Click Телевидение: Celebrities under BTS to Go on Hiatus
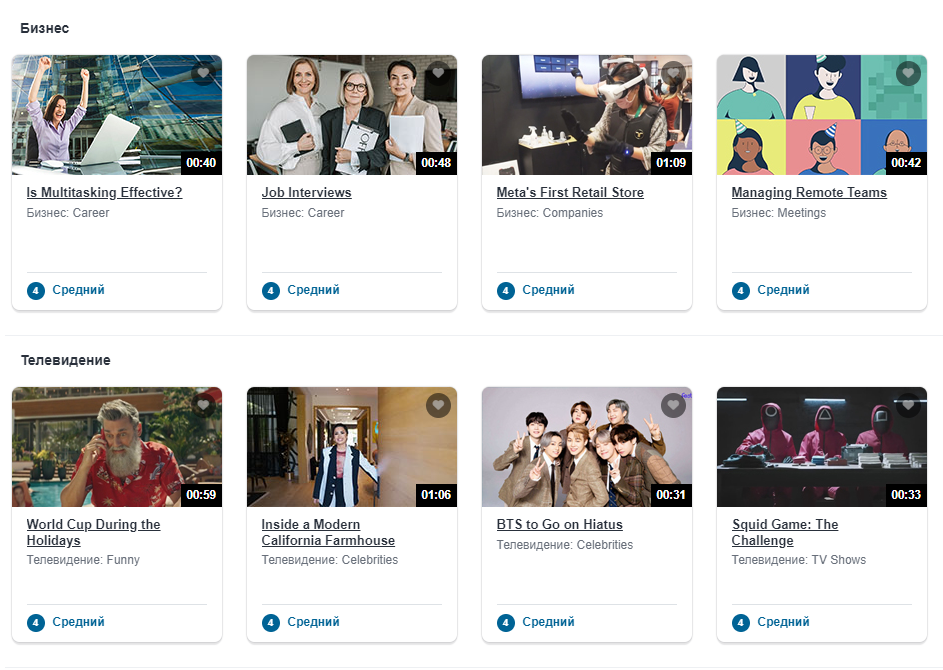 565,545
